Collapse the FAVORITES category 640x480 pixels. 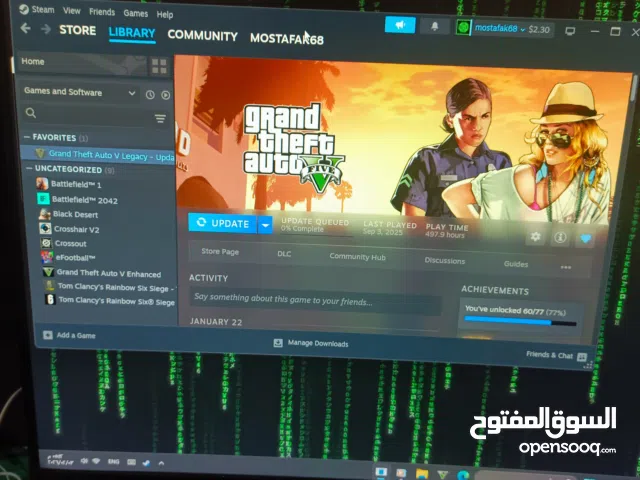(27, 137)
